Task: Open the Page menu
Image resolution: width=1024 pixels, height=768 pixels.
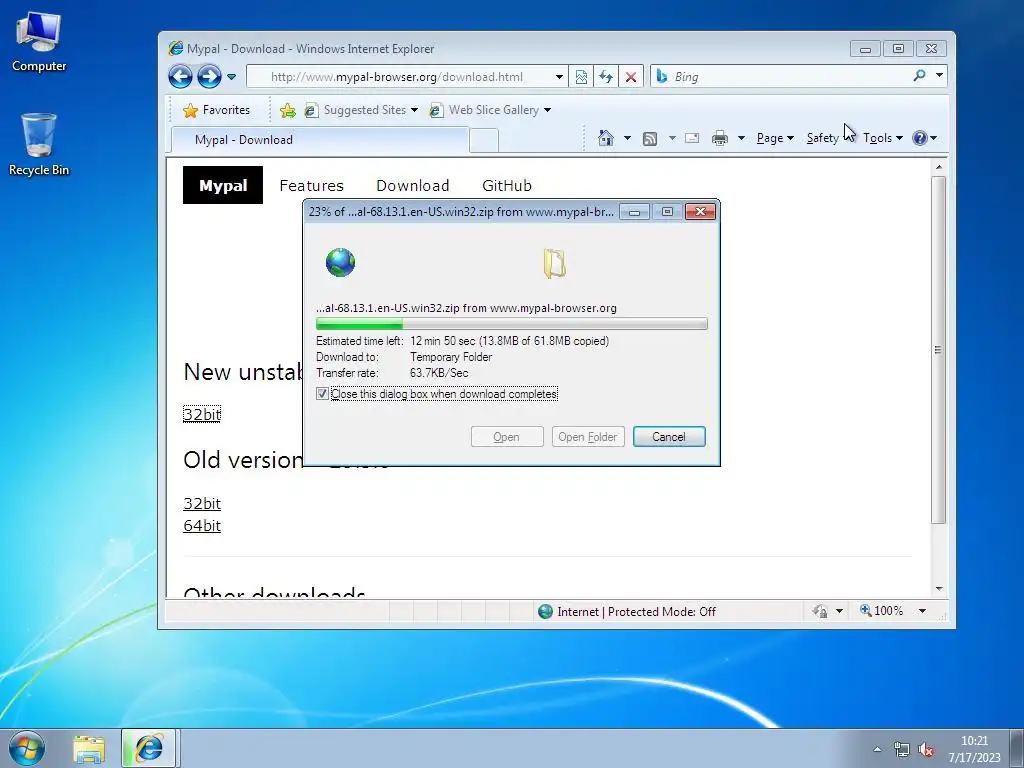Action: tap(775, 138)
